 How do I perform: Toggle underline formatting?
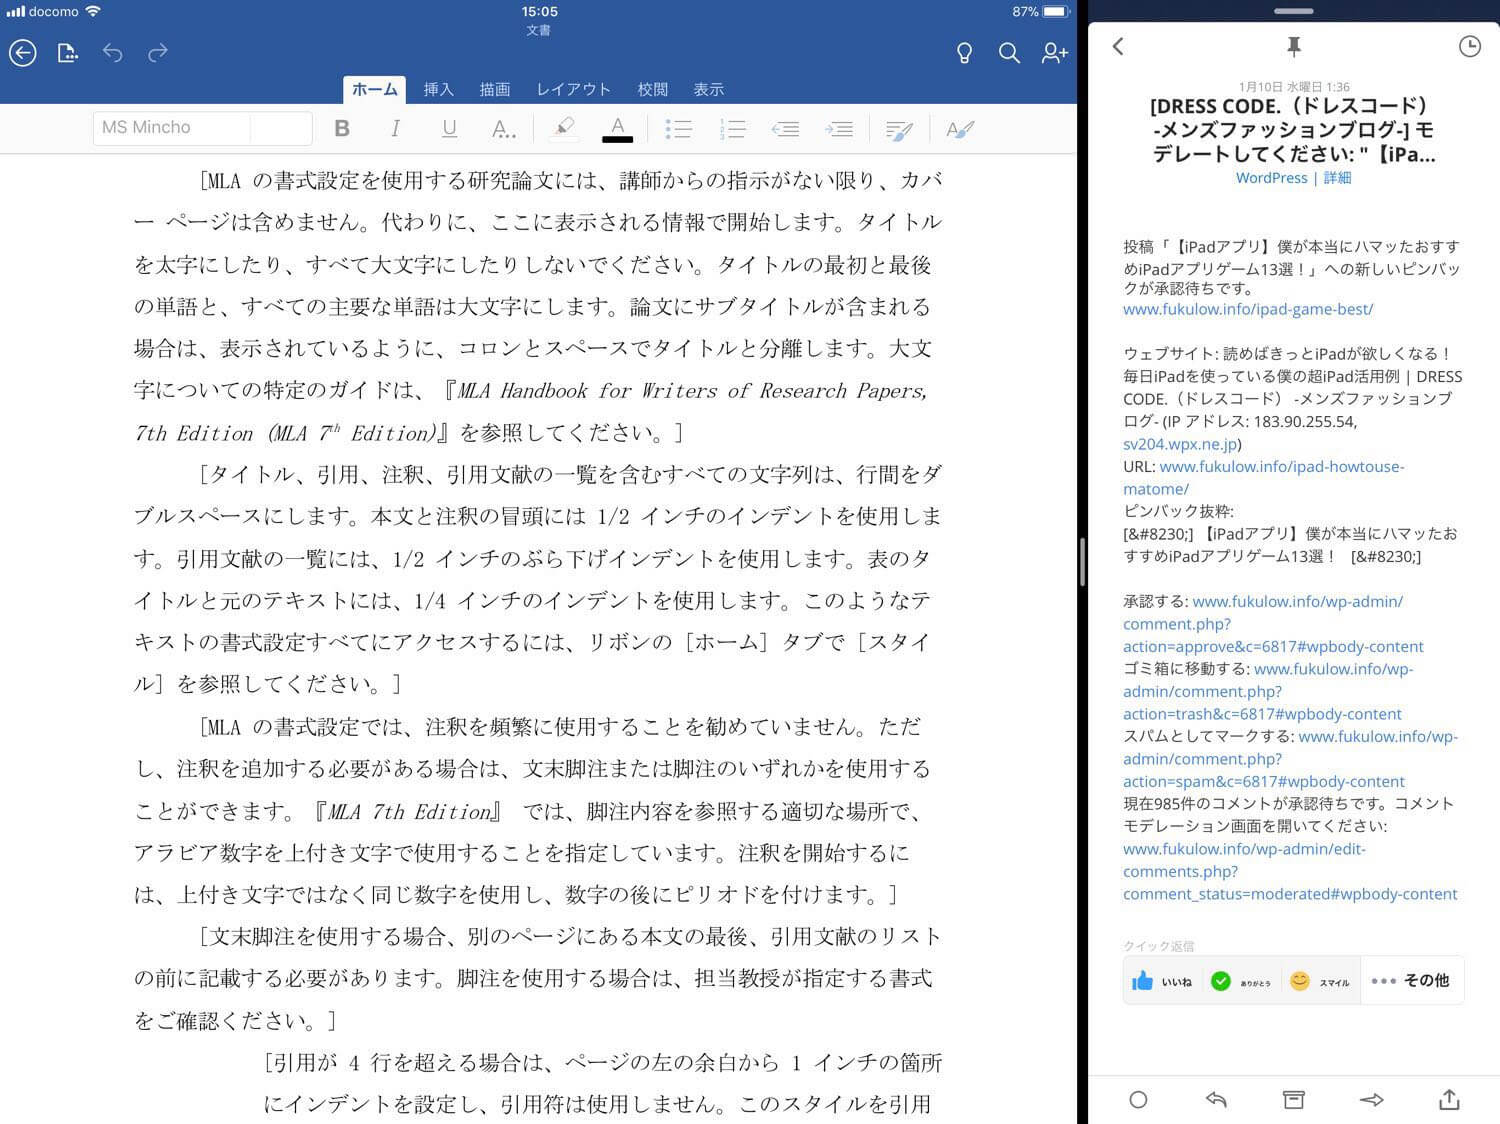click(x=449, y=129)
